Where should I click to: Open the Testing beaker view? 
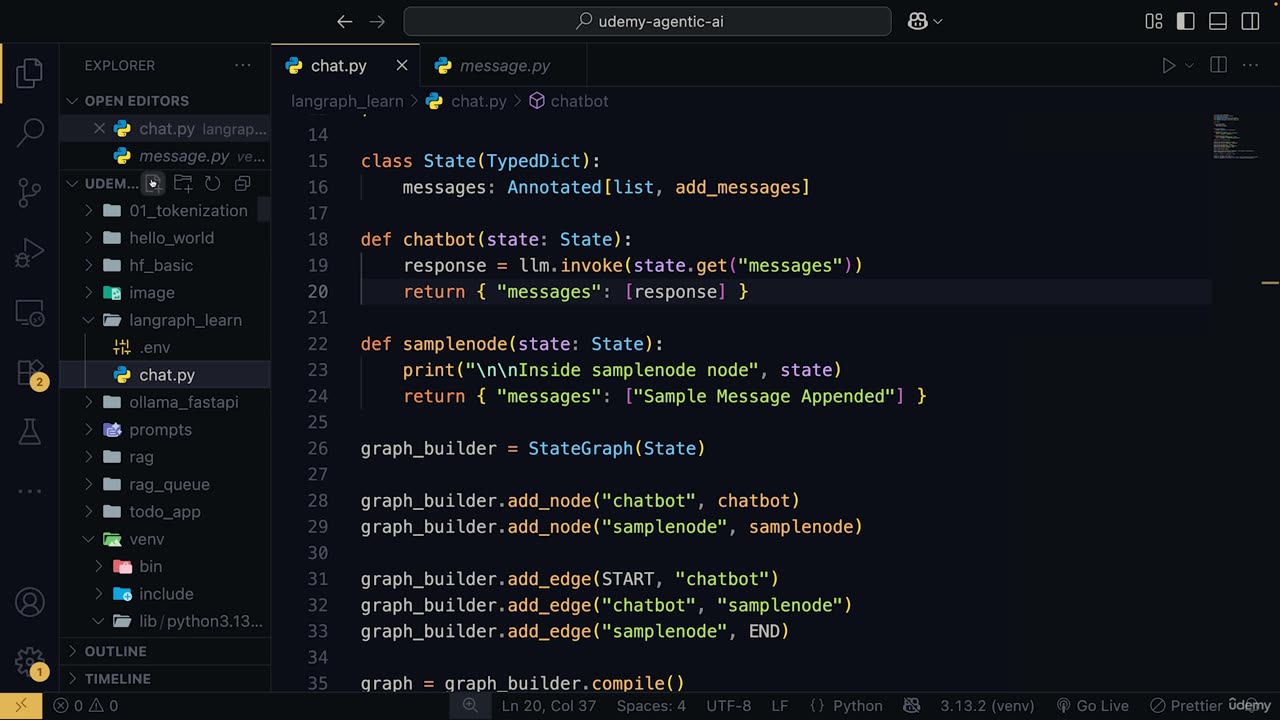click(x=30, y=431)
